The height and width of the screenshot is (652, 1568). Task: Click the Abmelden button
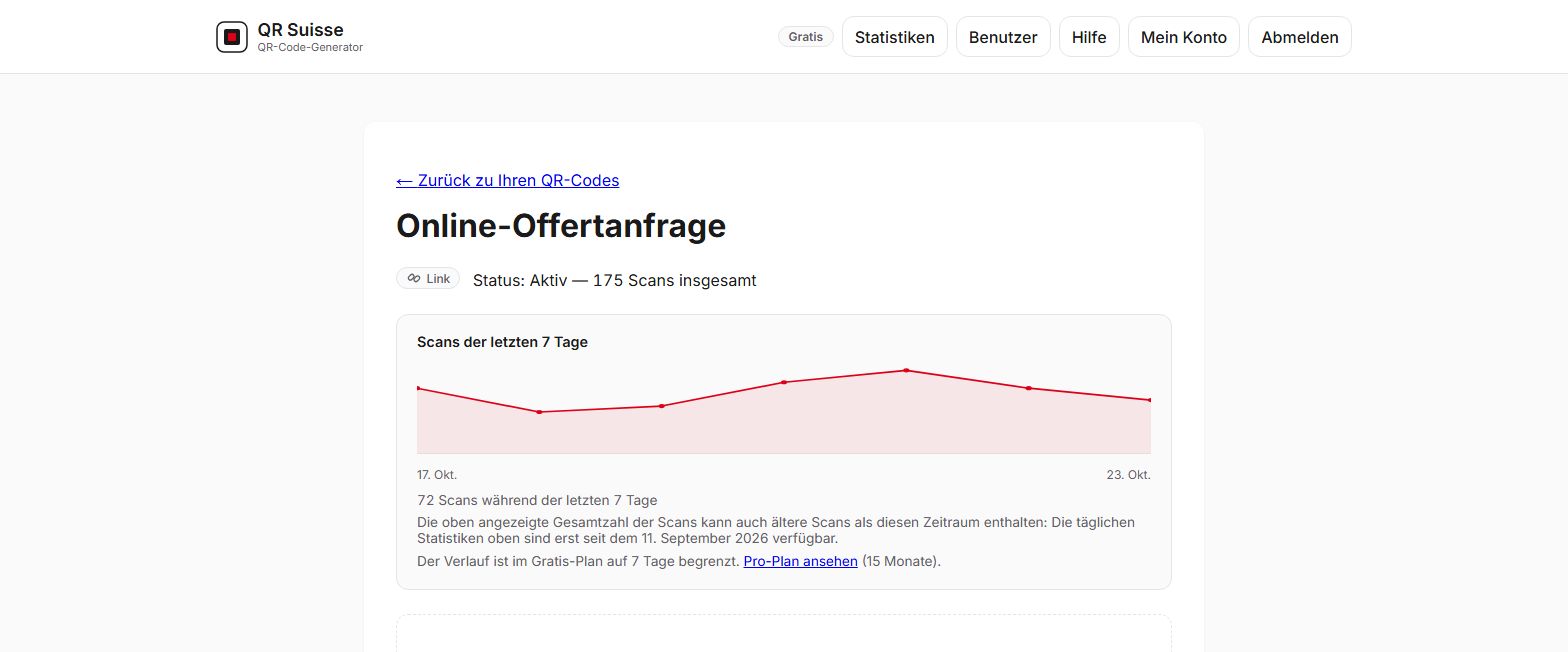tap(1300, 37)
